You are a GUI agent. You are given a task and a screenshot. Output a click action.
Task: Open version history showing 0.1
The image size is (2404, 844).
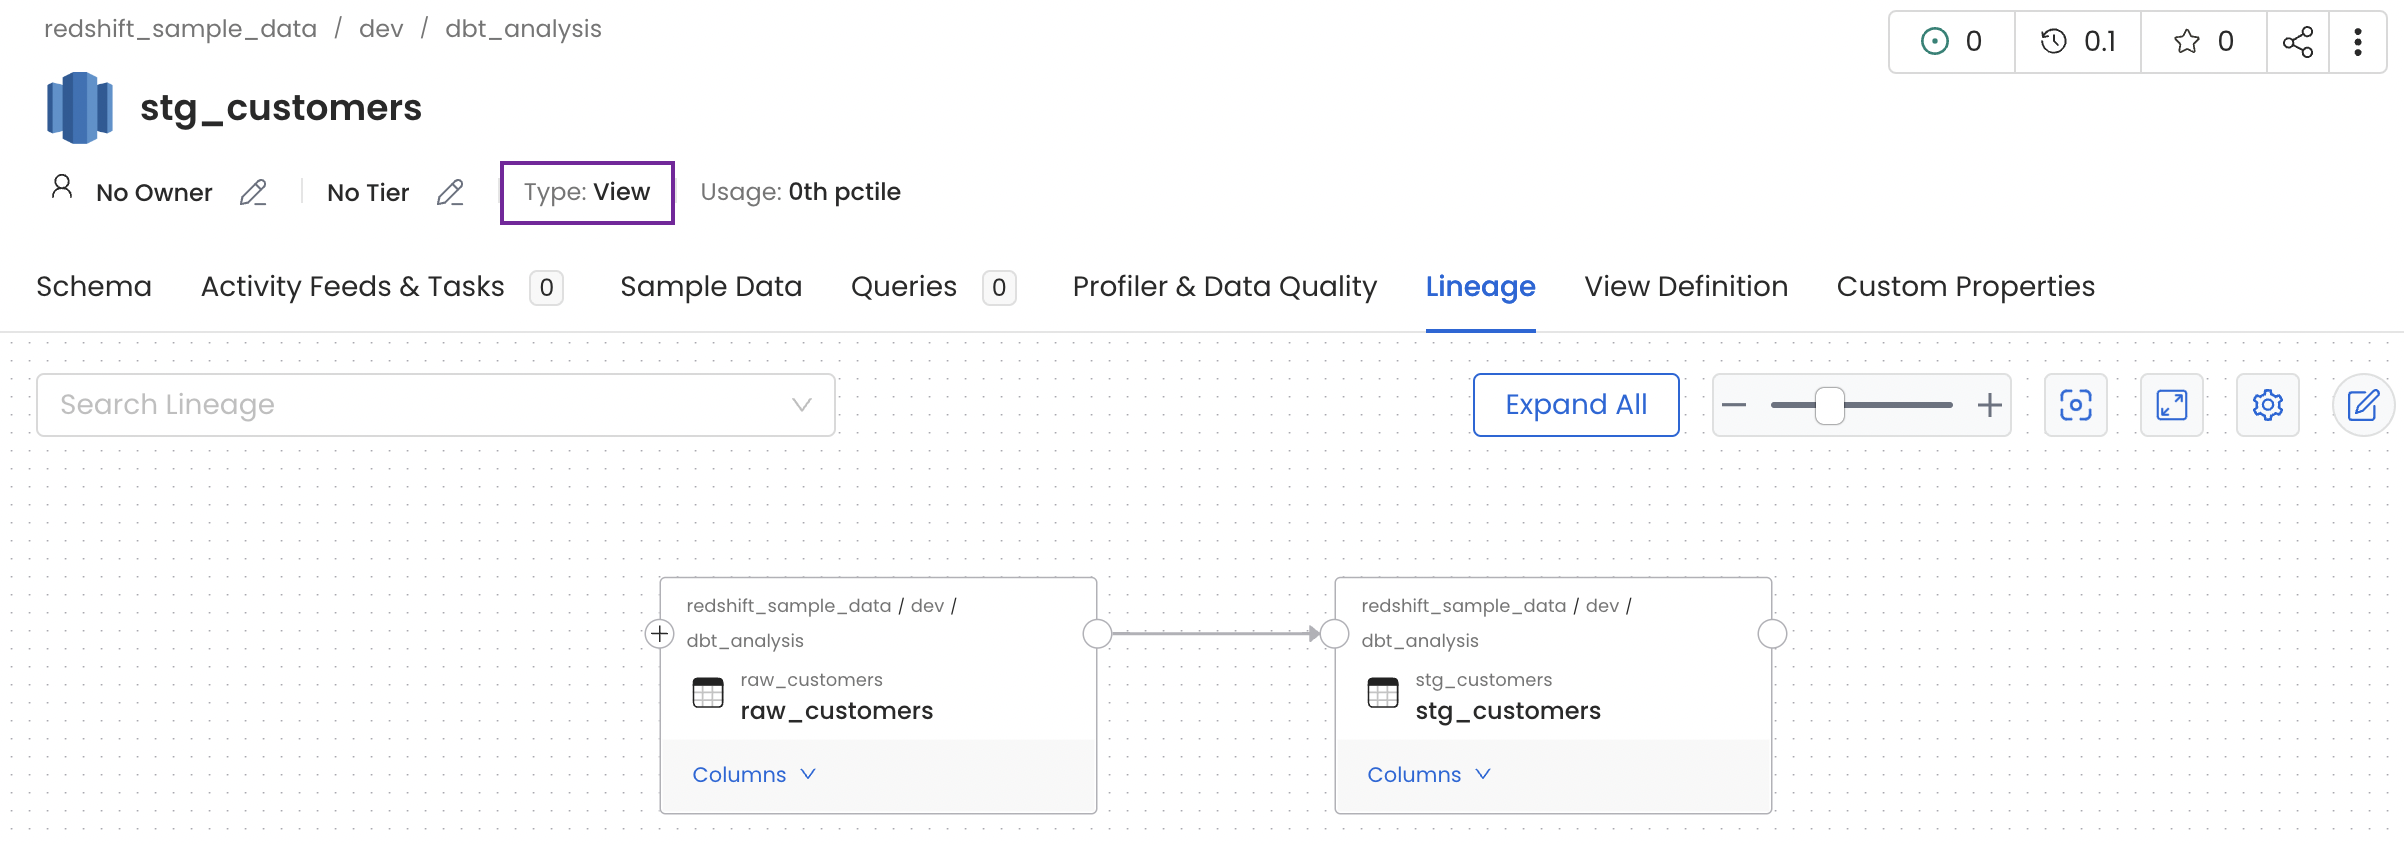2078,42
